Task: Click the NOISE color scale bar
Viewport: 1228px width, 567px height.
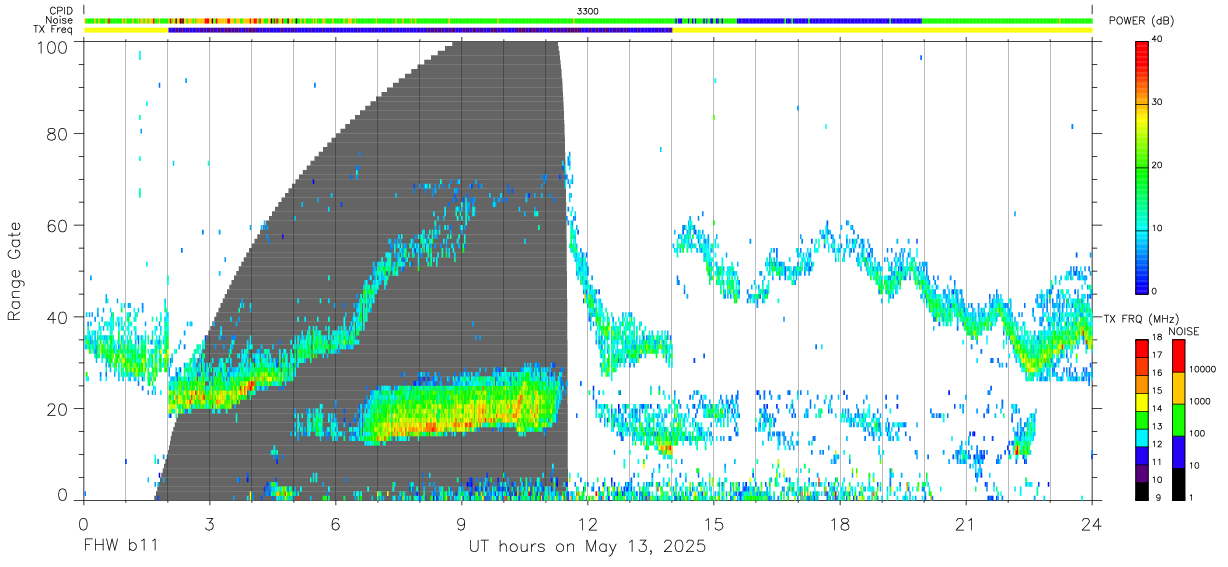Action: [x=1178, y=419]
